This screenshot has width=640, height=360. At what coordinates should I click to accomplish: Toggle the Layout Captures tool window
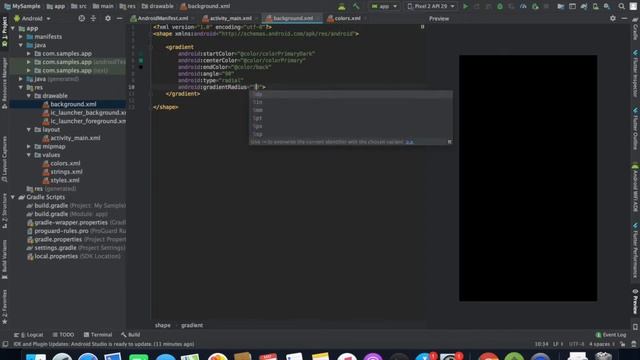pos(4,159)
